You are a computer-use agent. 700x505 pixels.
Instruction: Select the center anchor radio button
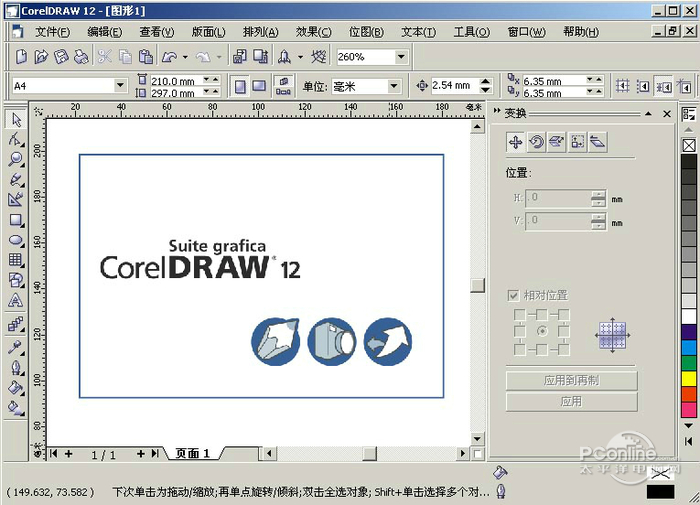click(x=542, y=331)
